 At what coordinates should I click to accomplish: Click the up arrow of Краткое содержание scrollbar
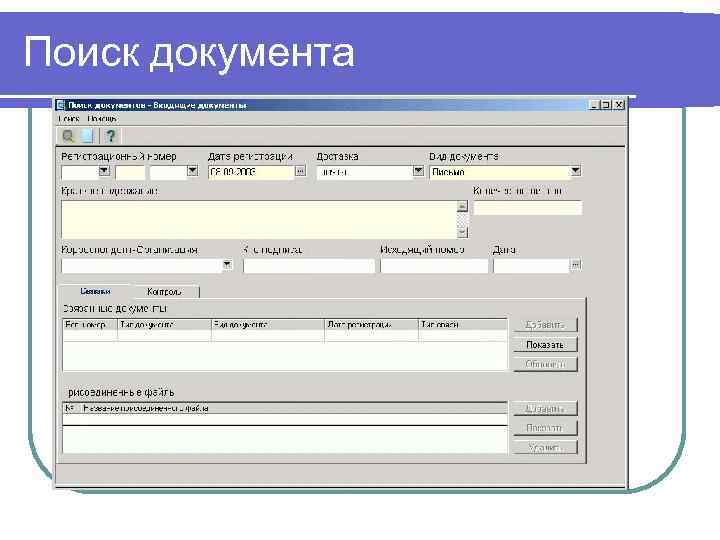click(462, 206)
